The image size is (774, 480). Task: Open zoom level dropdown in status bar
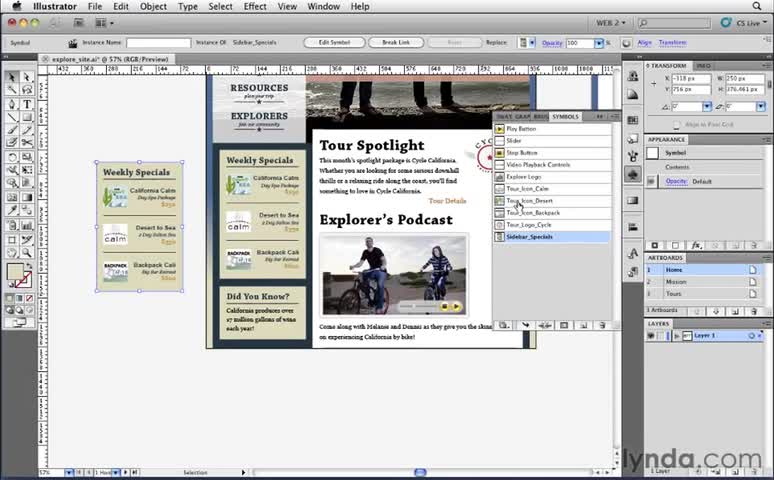[69, 473]
